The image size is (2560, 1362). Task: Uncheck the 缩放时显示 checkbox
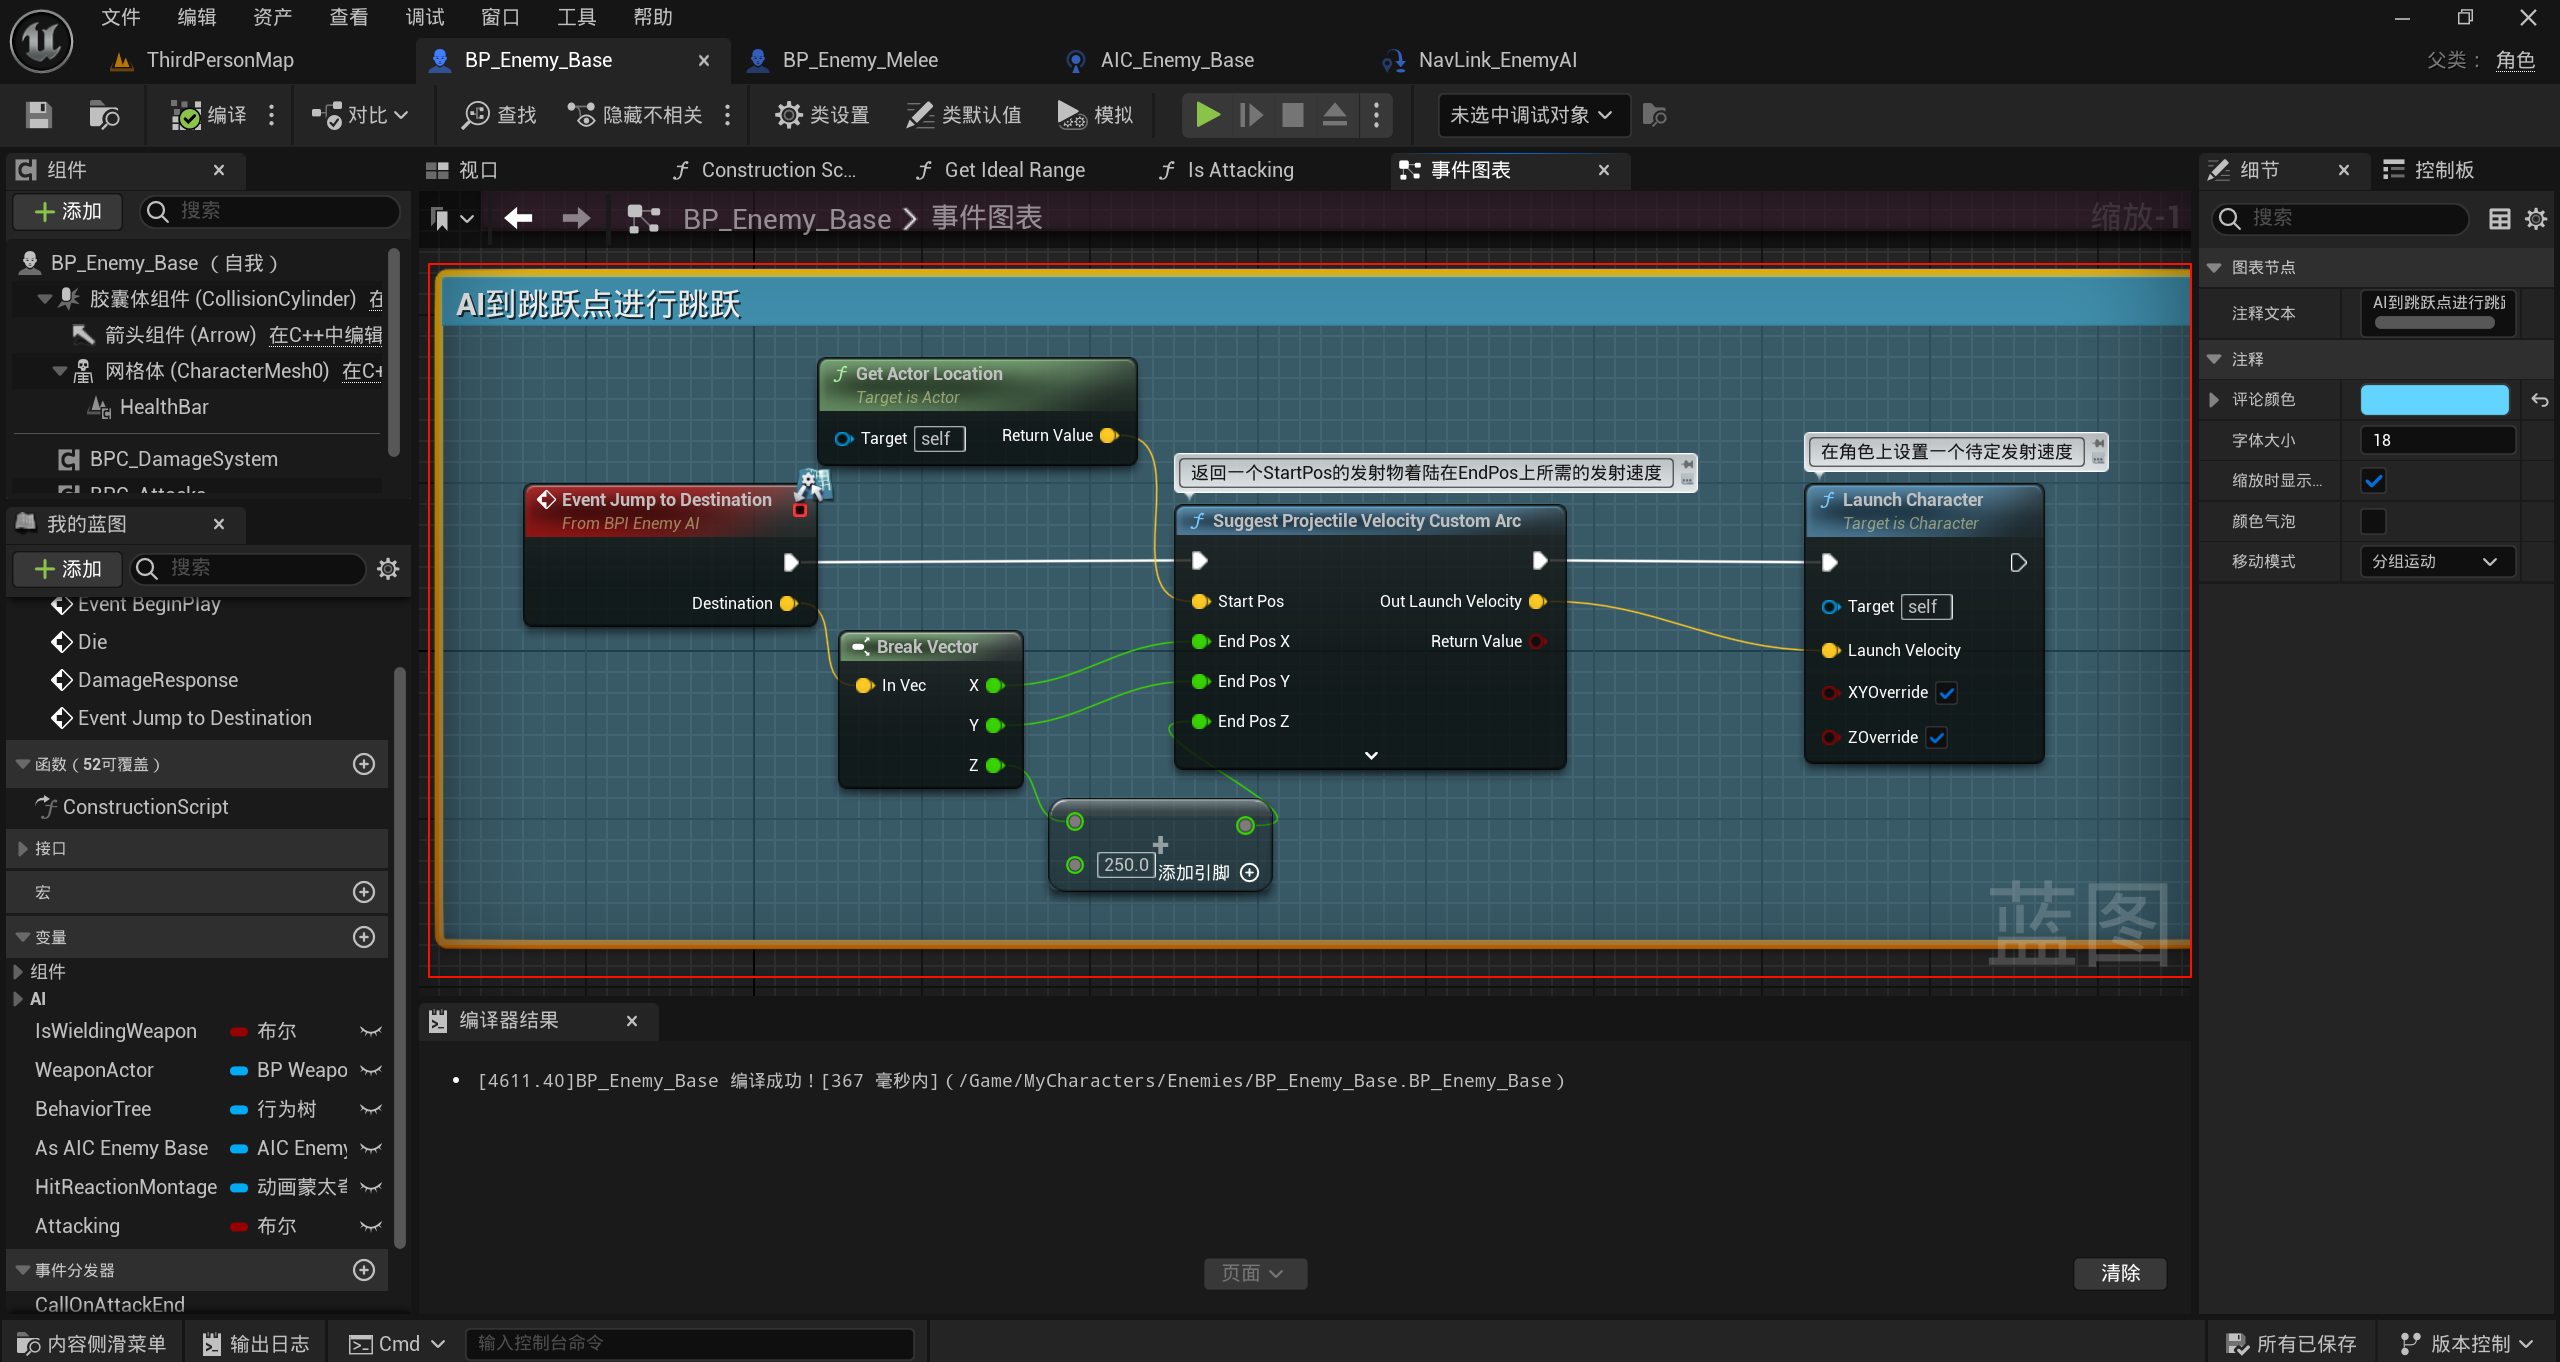point(2373,481)
